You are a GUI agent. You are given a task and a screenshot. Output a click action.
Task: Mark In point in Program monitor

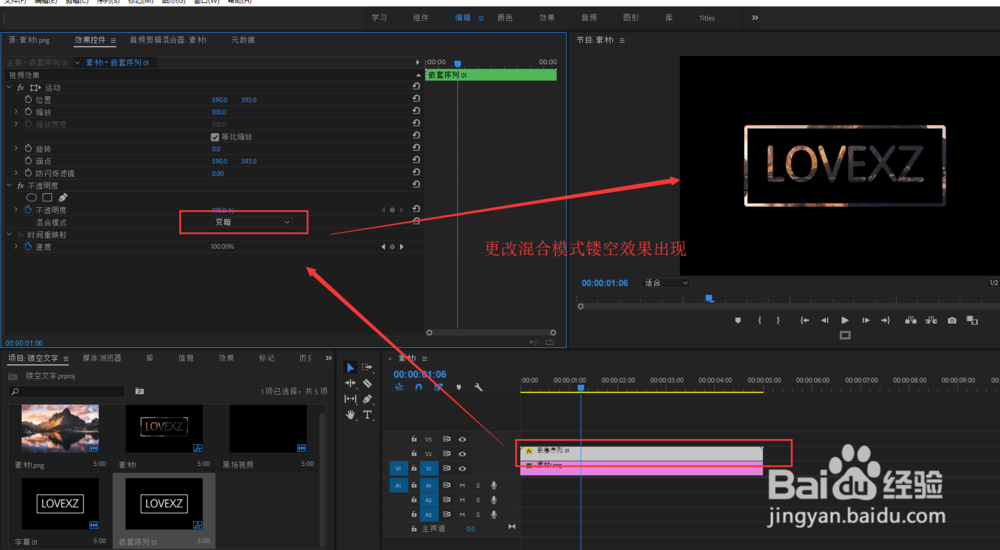760,320
